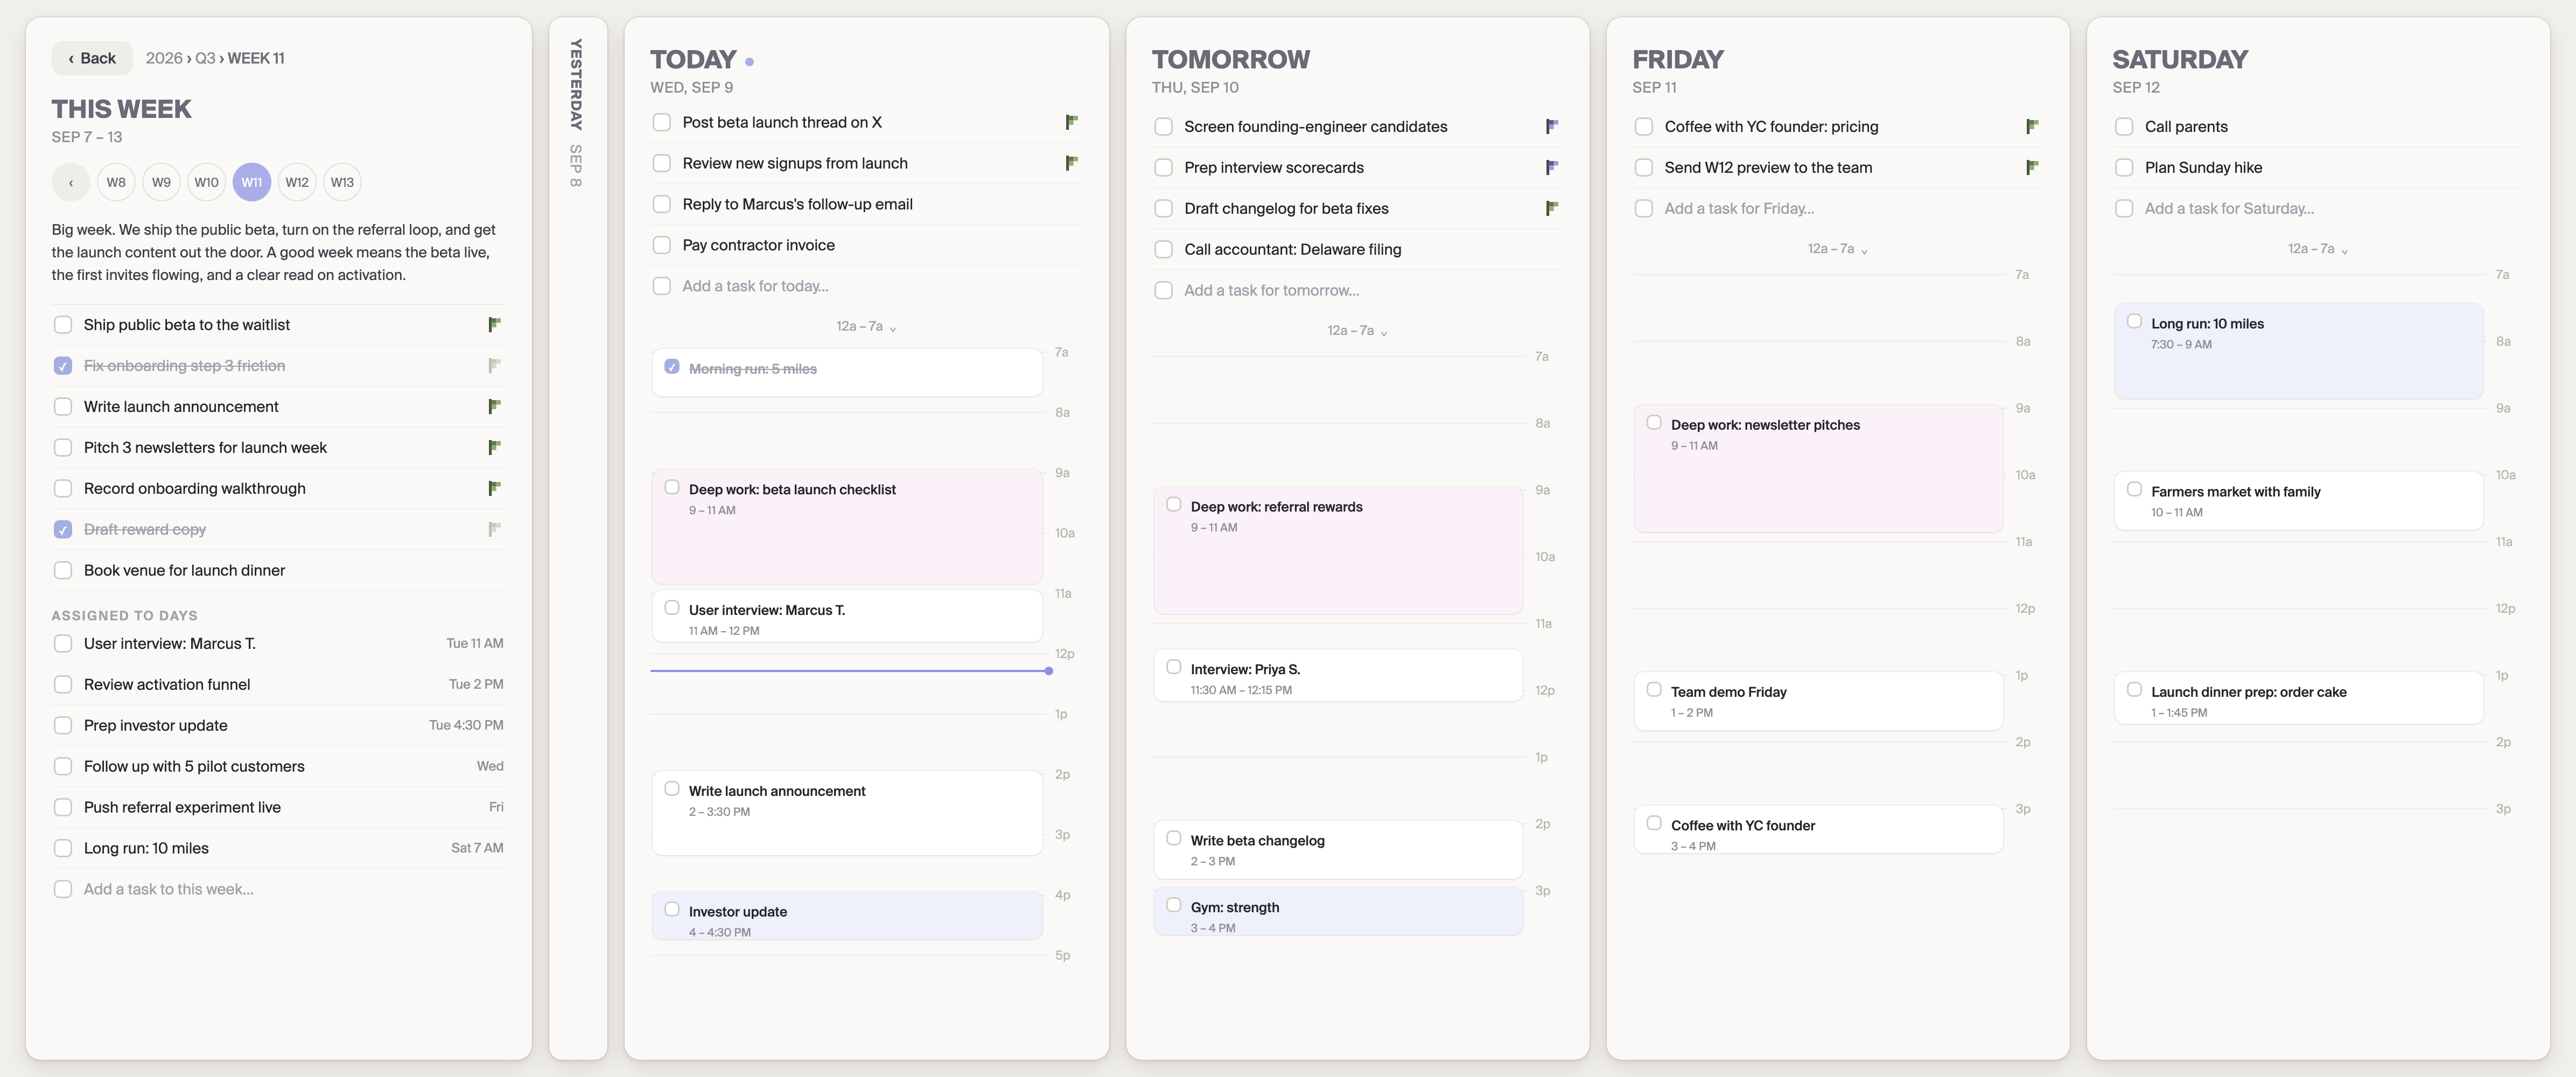Toggle flag on Draft changelog for beta fixes
2576x1077 pixels.
coord(1552,208)
